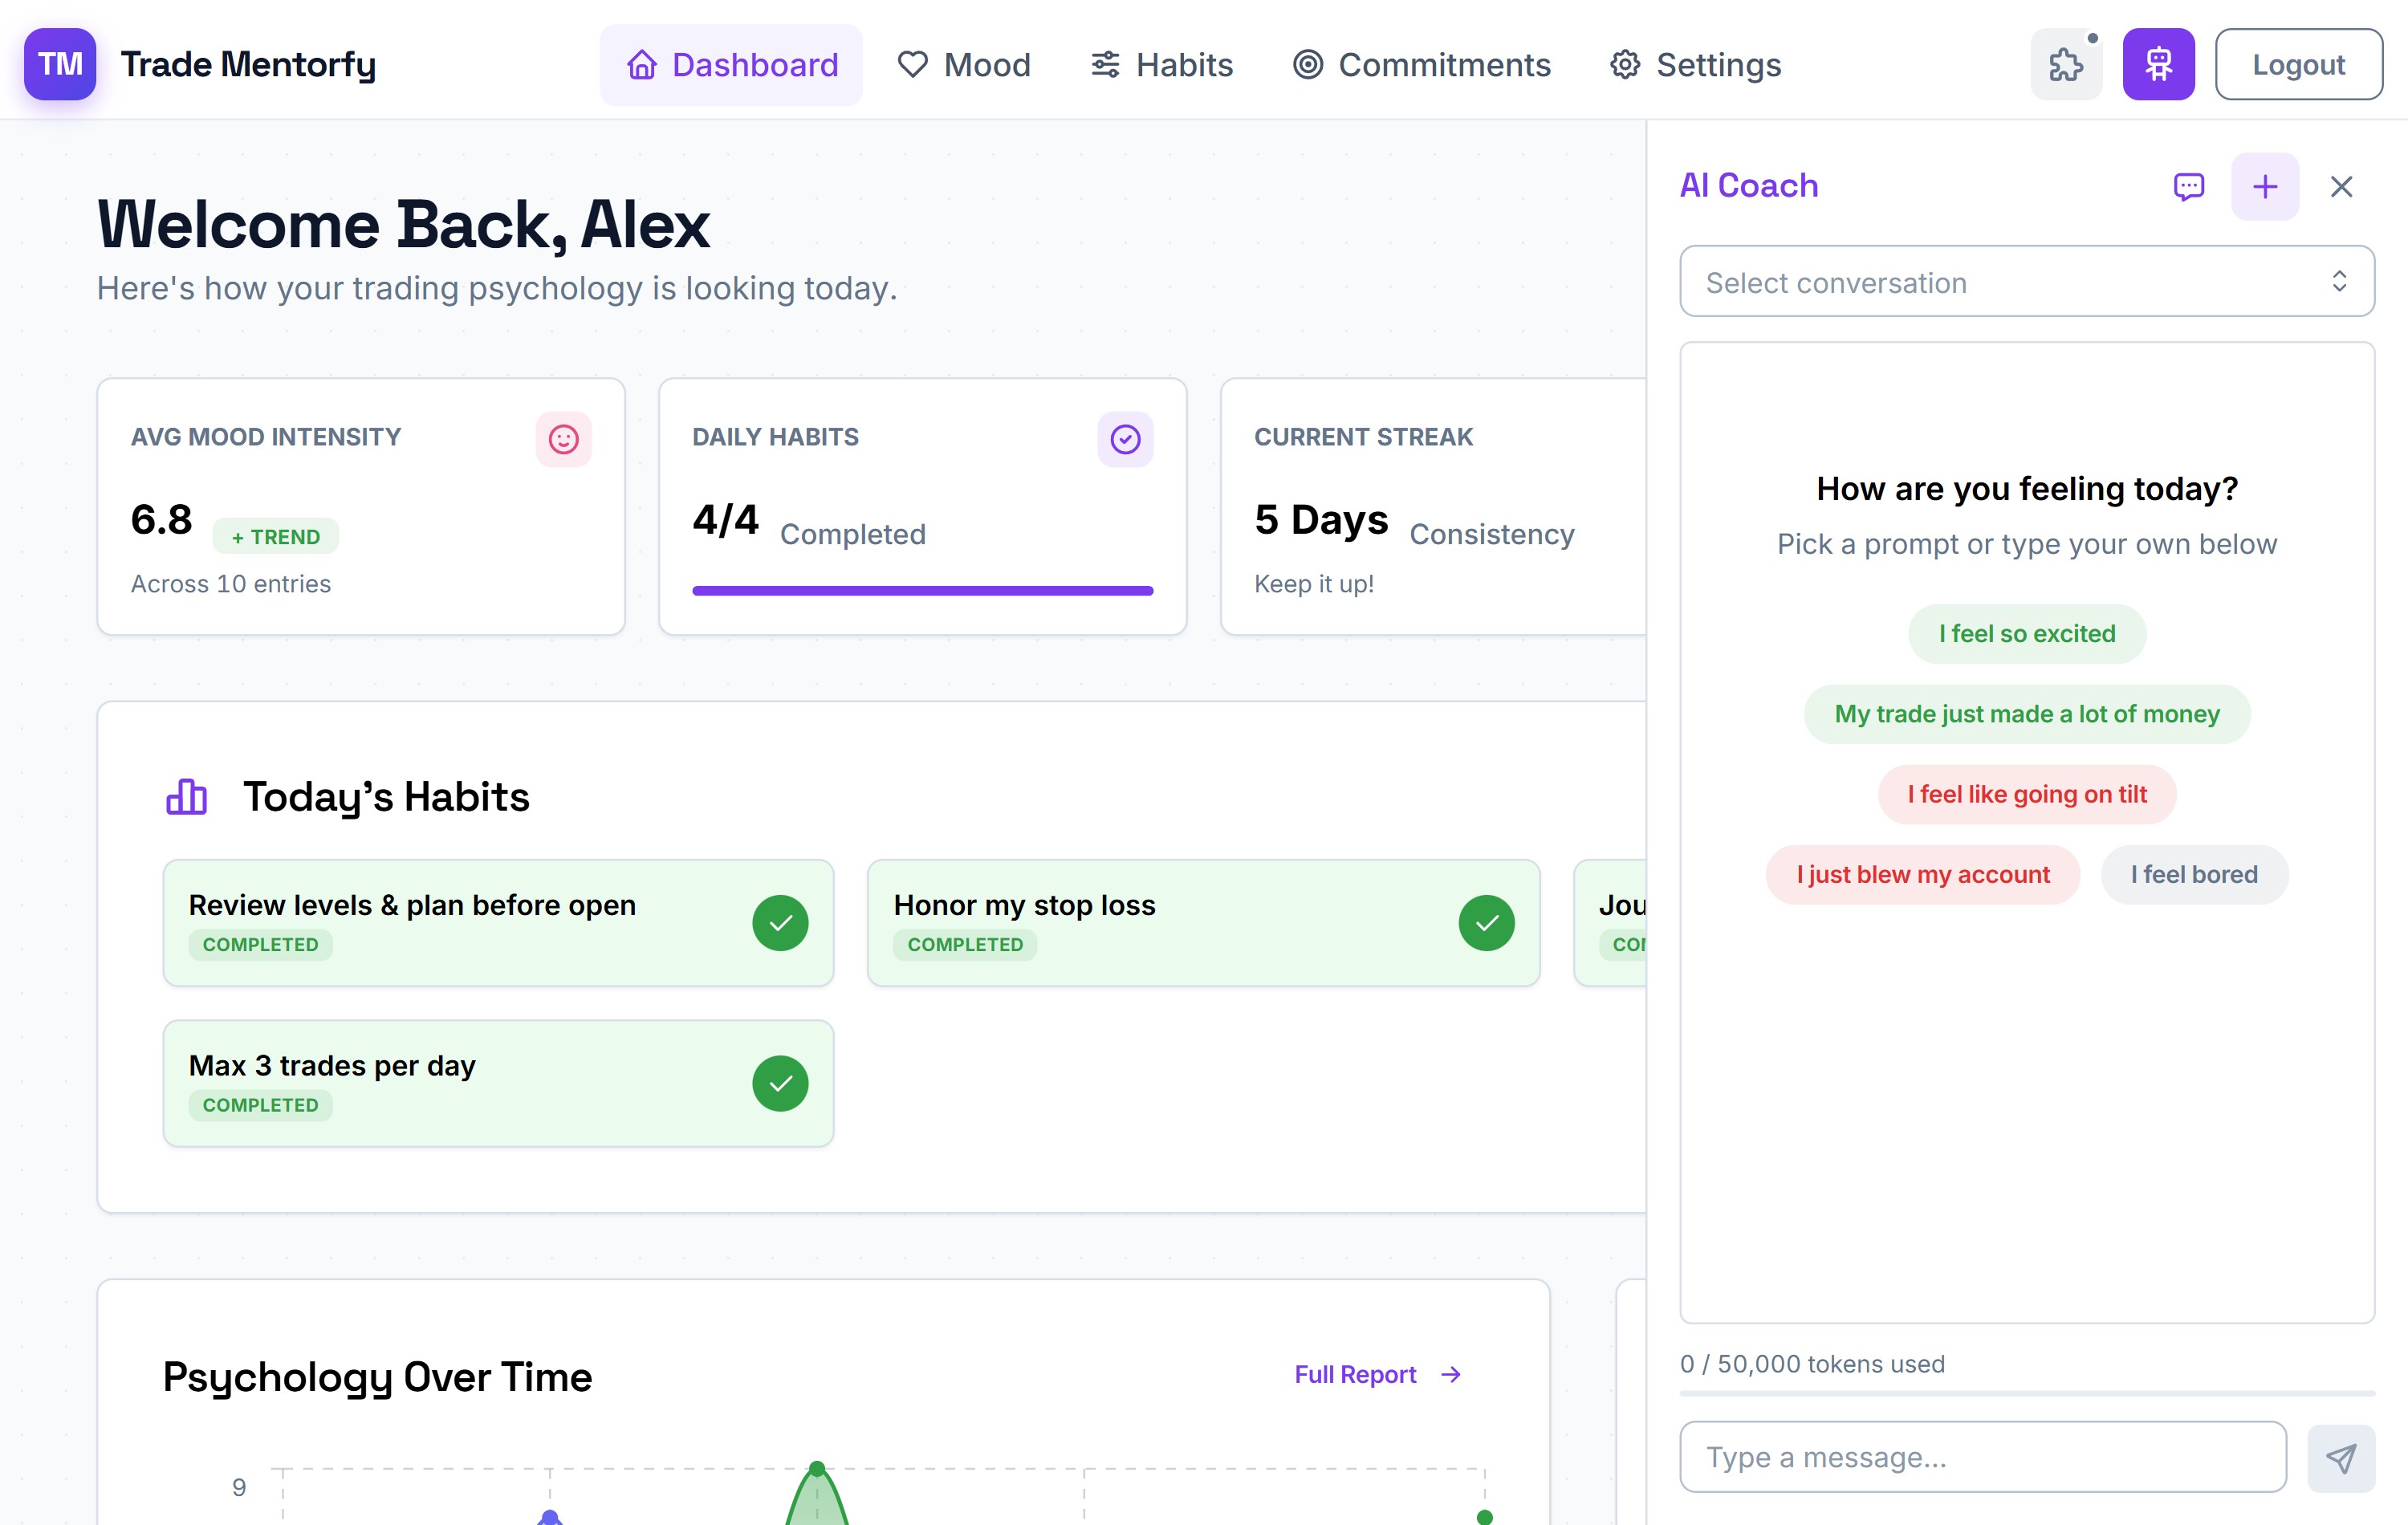Choose 'My trade just made a lot of money' prompt
The height and width of the screenshot is (1525, 2408).
2027,714
